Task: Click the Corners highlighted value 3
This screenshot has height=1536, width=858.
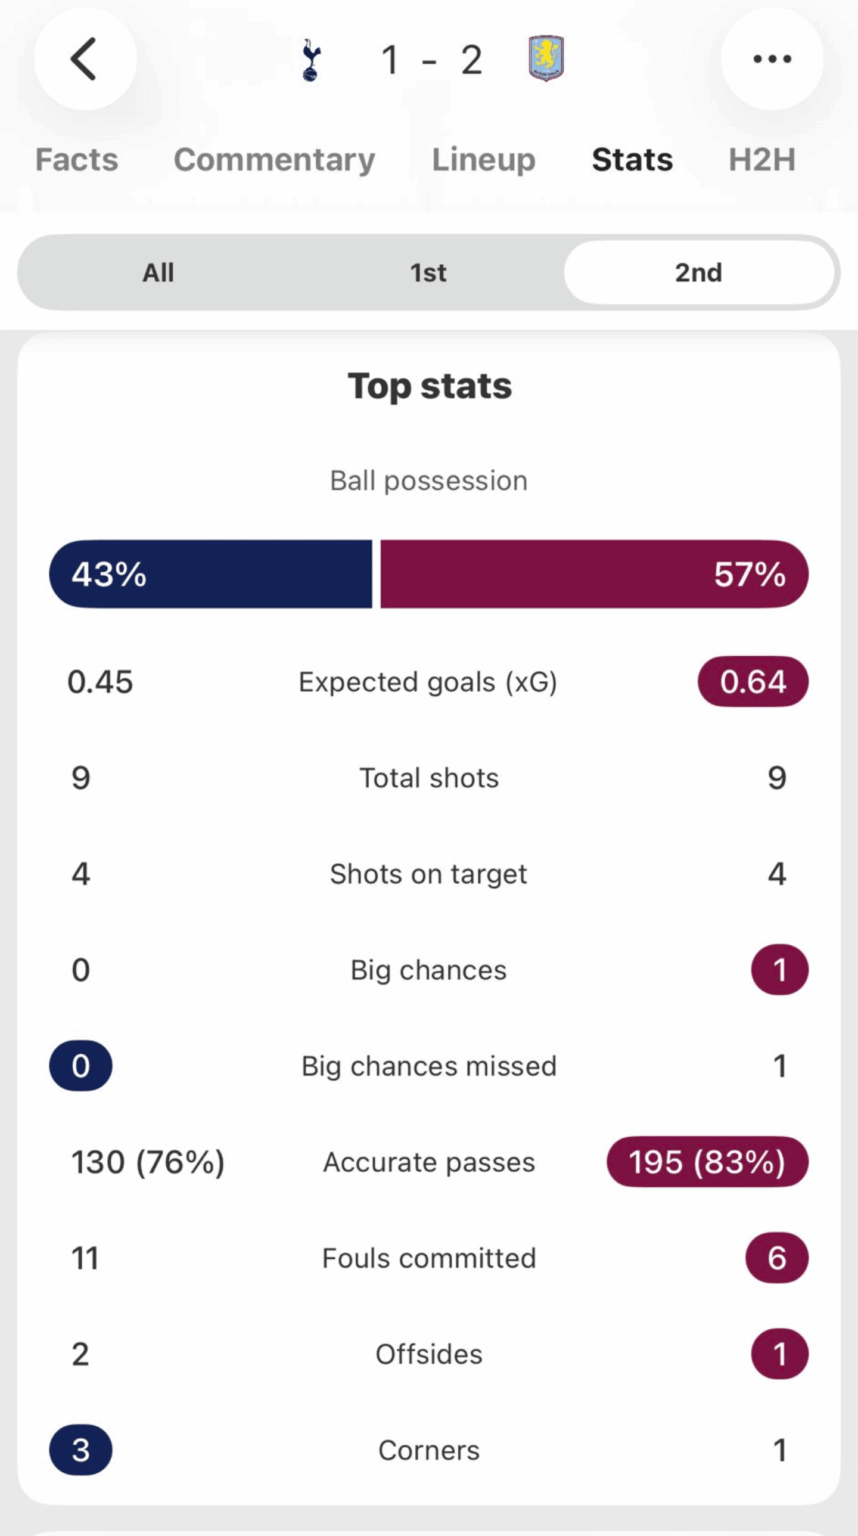Action: pyautogui.click(x=80, y=1450)
